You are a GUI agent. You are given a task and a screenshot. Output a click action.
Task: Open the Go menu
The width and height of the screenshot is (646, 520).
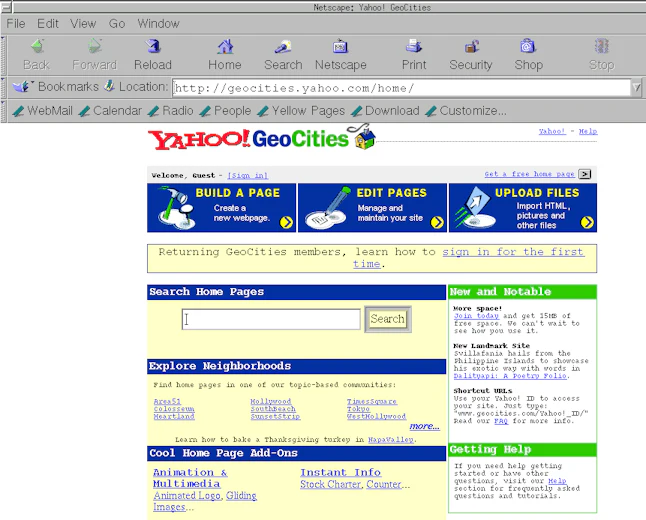(x=117, y=23)
